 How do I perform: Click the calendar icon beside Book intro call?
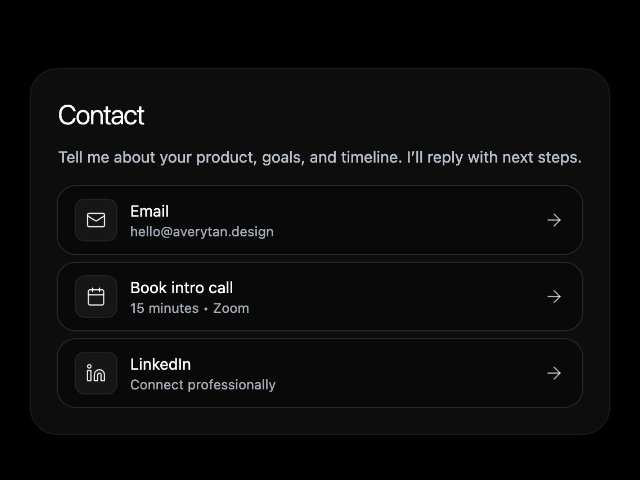96,297
